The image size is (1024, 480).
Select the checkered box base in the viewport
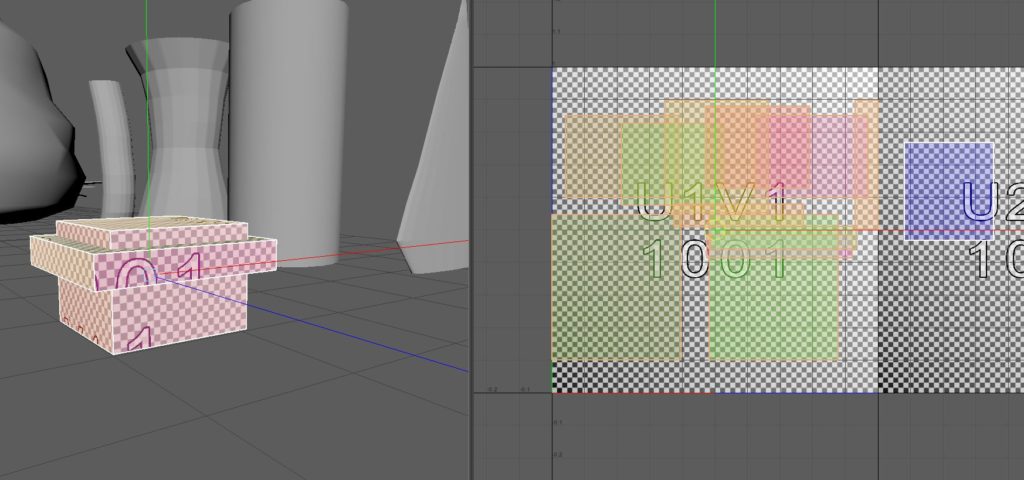point(180,320)
